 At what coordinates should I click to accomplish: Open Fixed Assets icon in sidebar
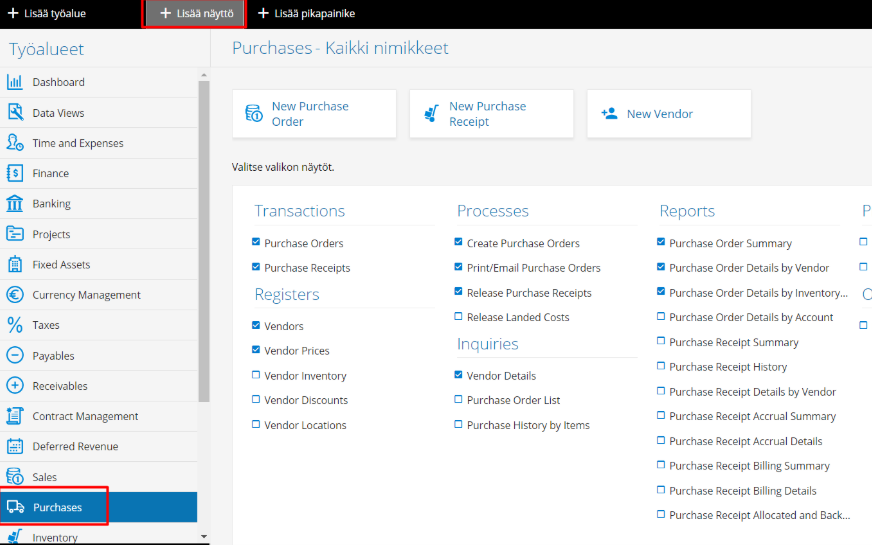pos(14,264)
